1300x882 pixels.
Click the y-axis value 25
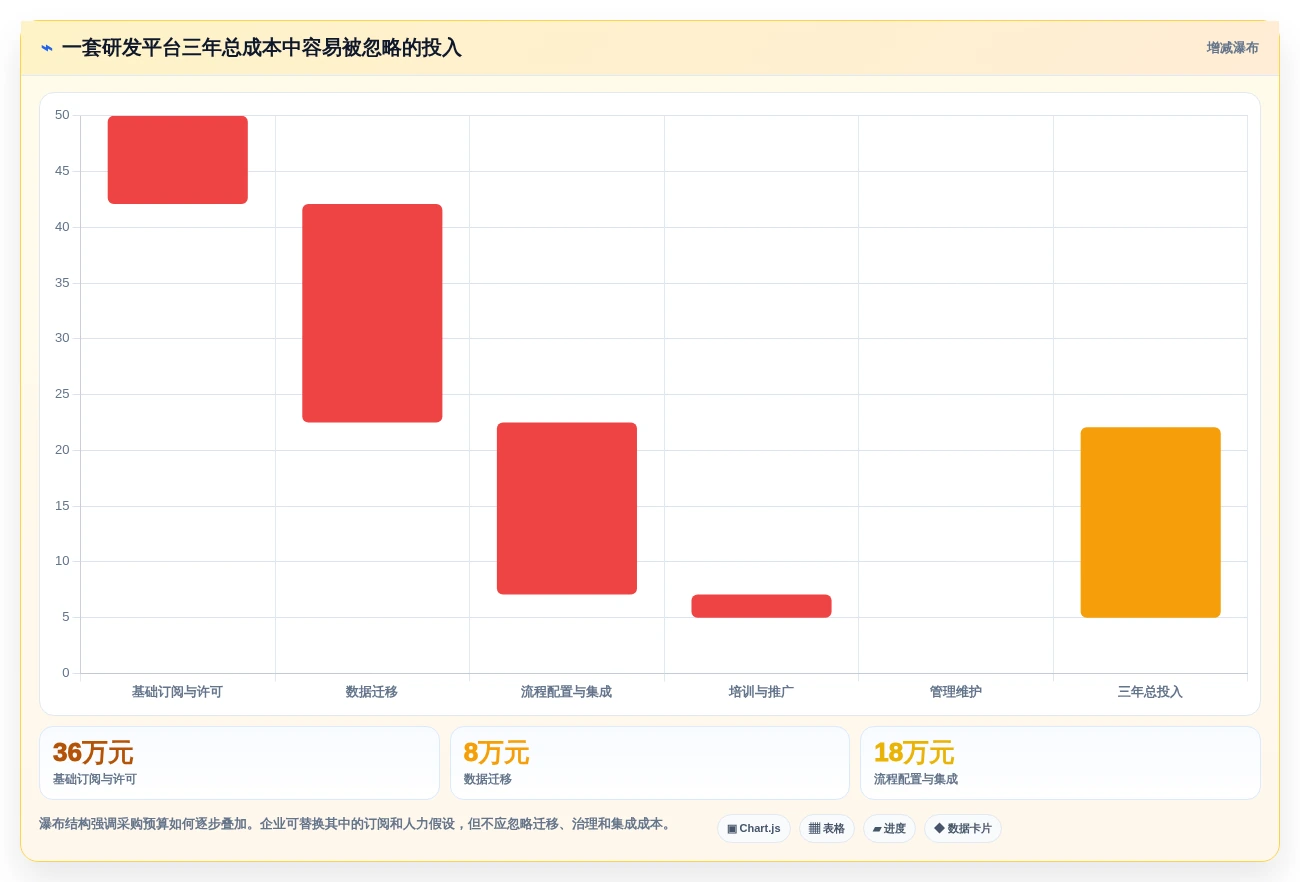(x=62, y=394)
